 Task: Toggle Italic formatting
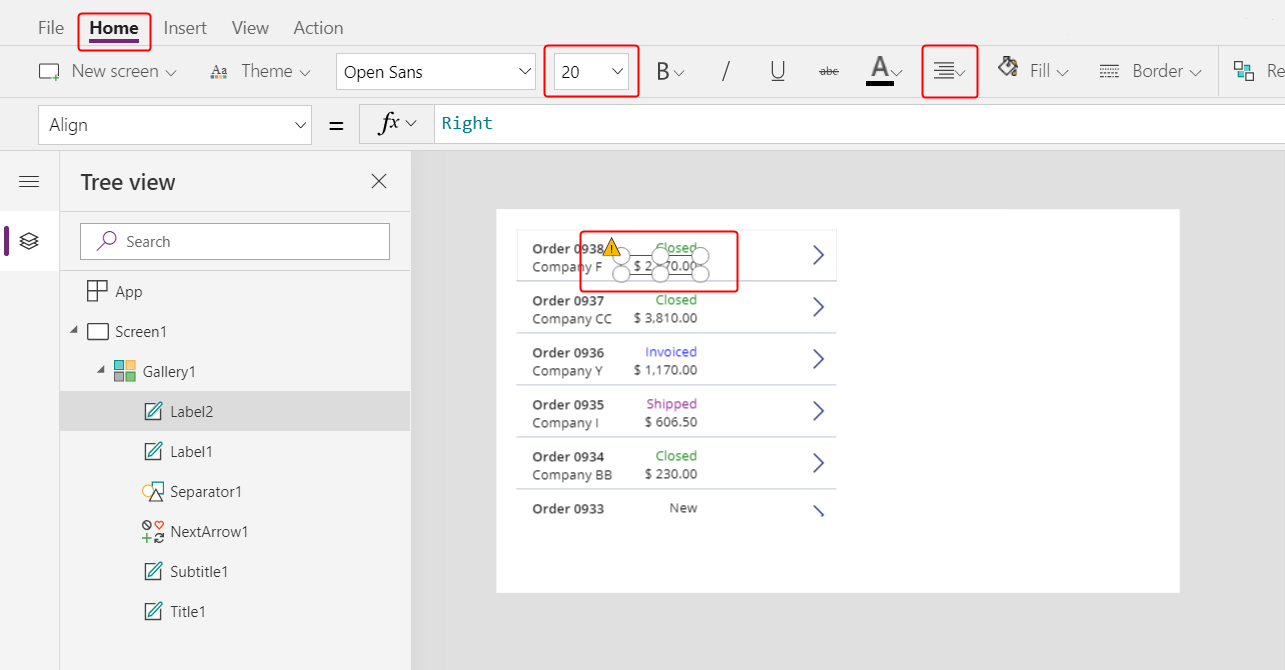coord(726,72)
